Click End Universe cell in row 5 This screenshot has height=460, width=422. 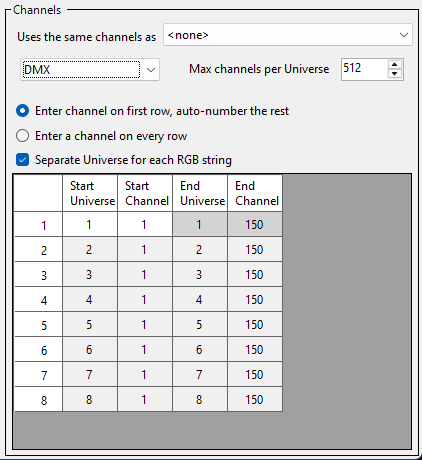[x=200, y=325]
